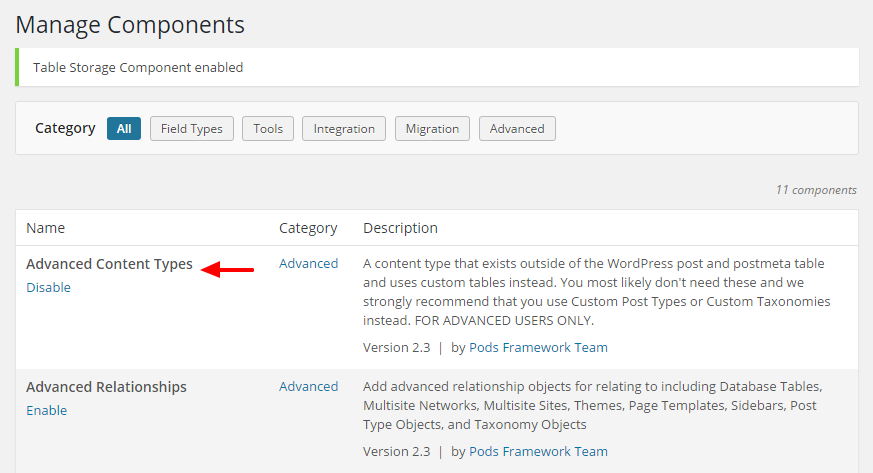The height and width of the screenshot is (473, 873).
Task: Select the Advanced Relationships component name
Action: (106, 388)
